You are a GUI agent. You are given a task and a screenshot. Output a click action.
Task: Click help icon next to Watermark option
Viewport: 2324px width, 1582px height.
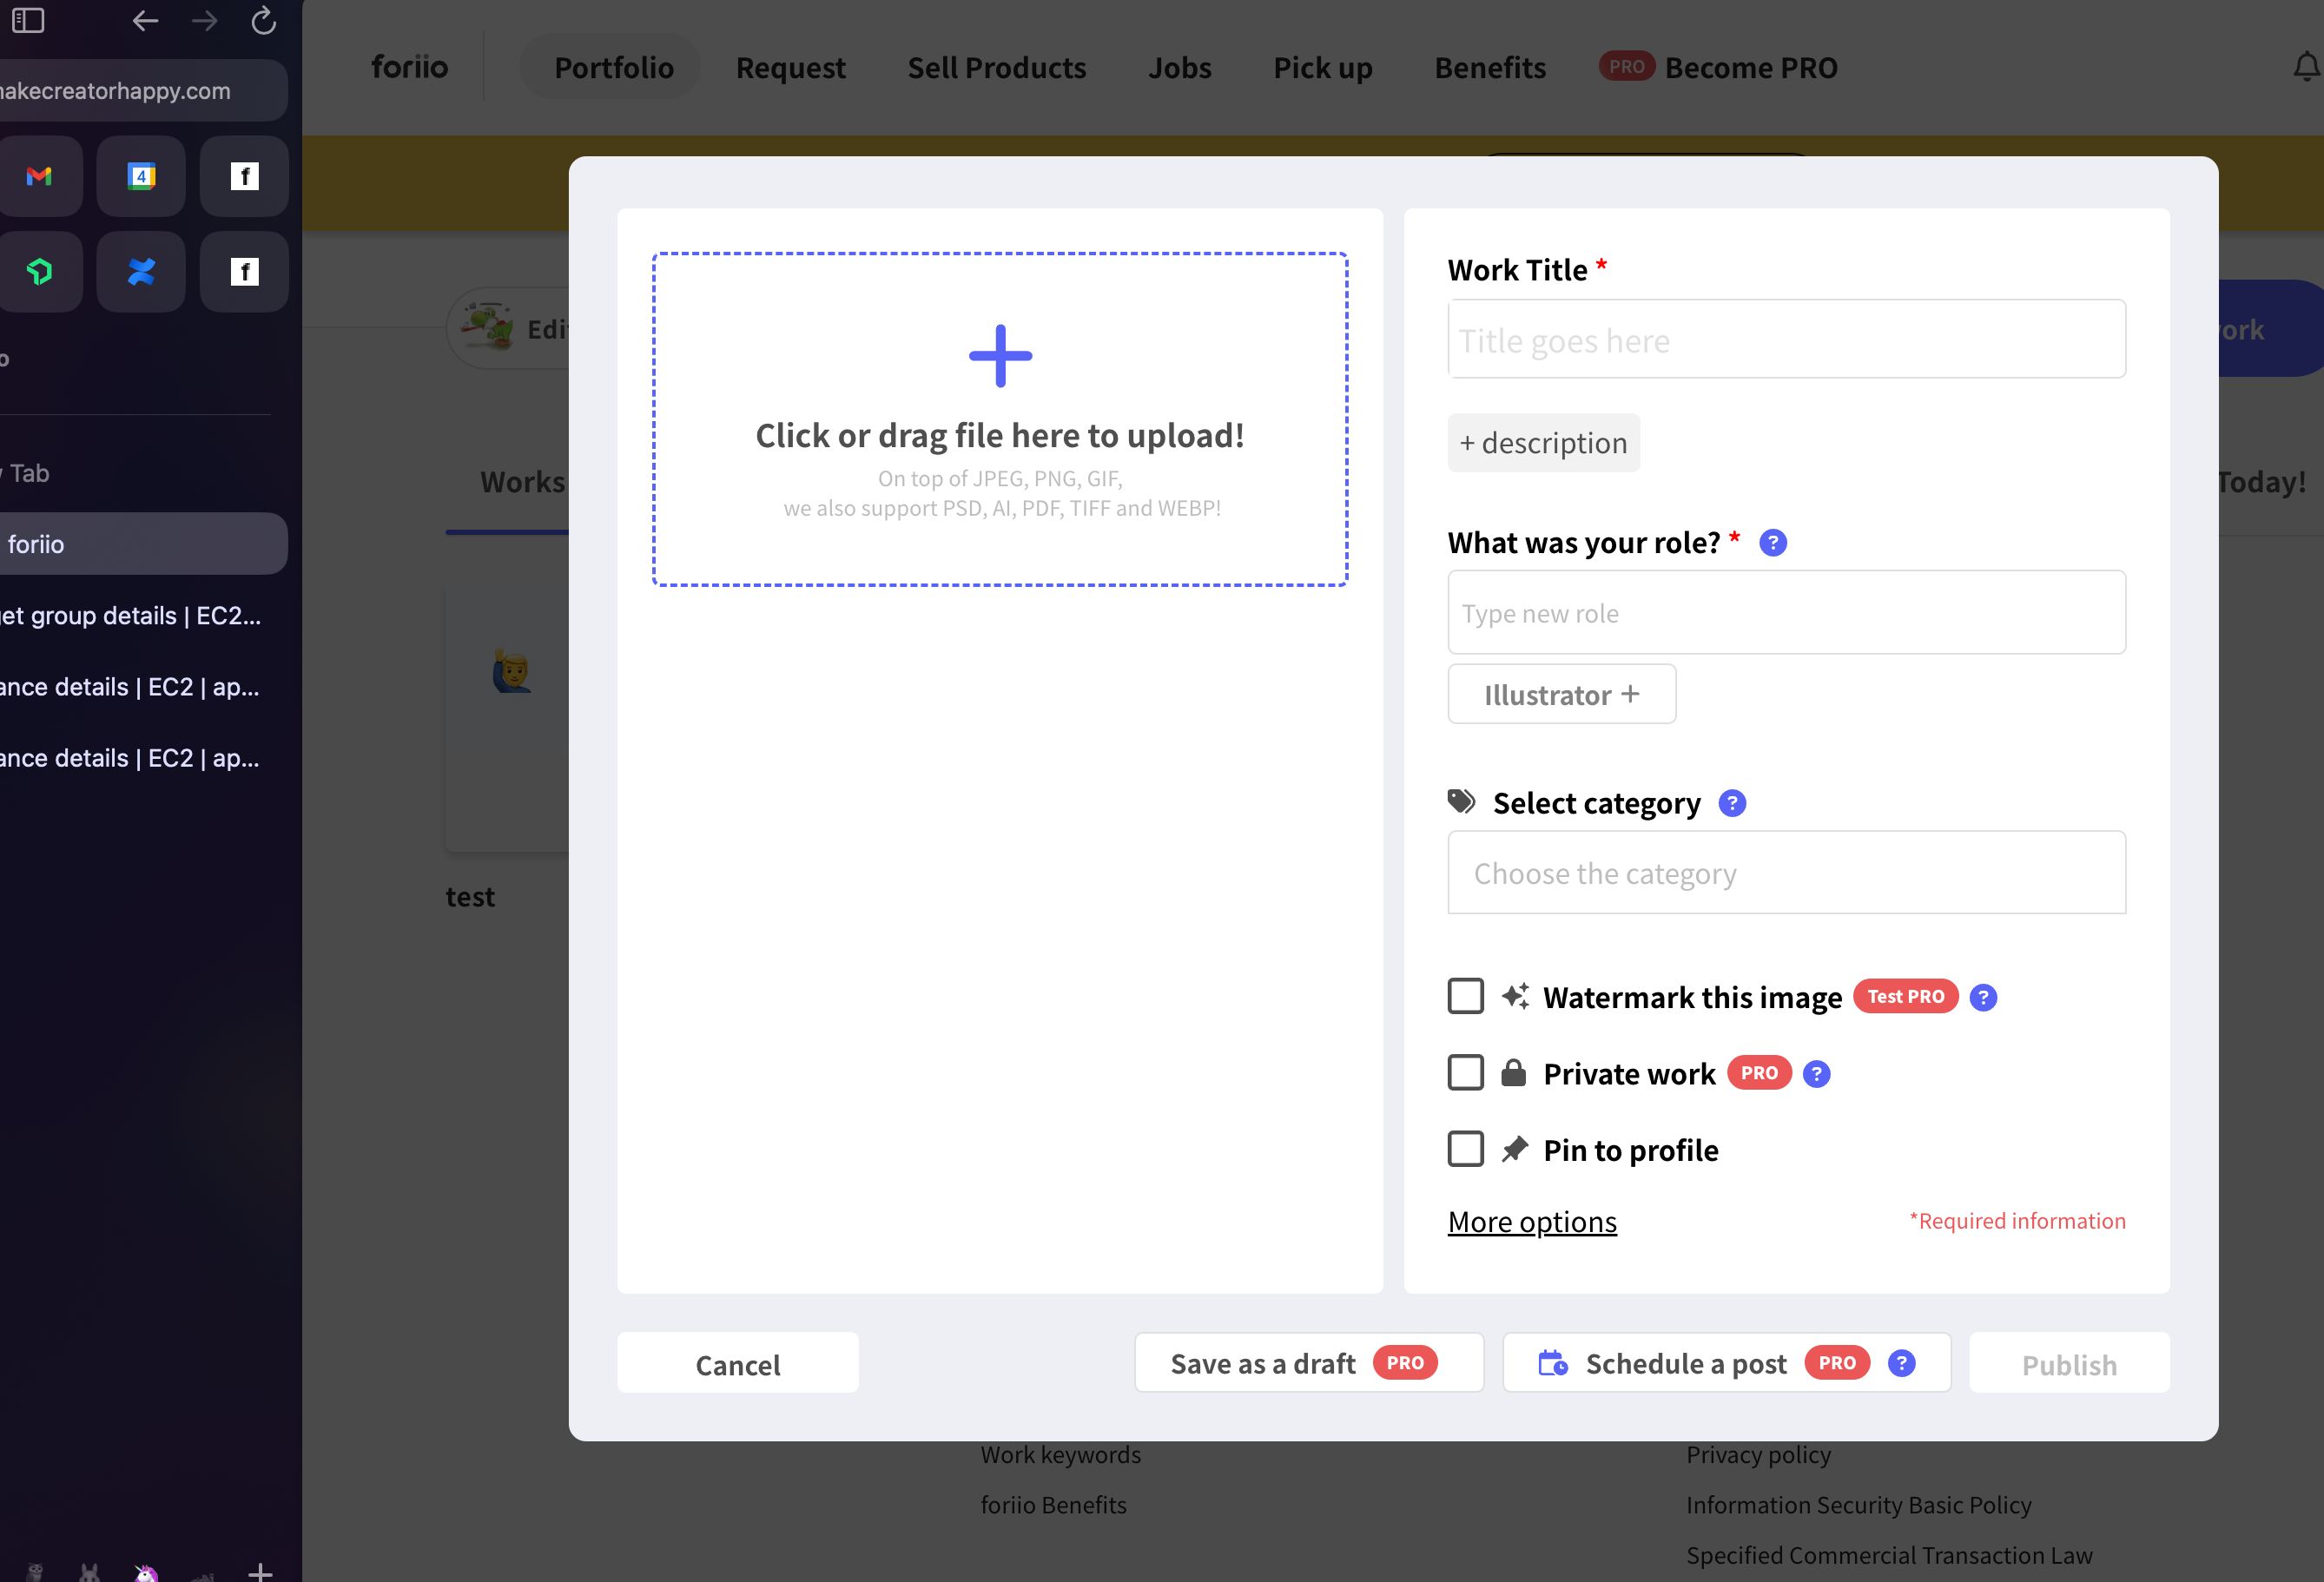pos(1982,997)
